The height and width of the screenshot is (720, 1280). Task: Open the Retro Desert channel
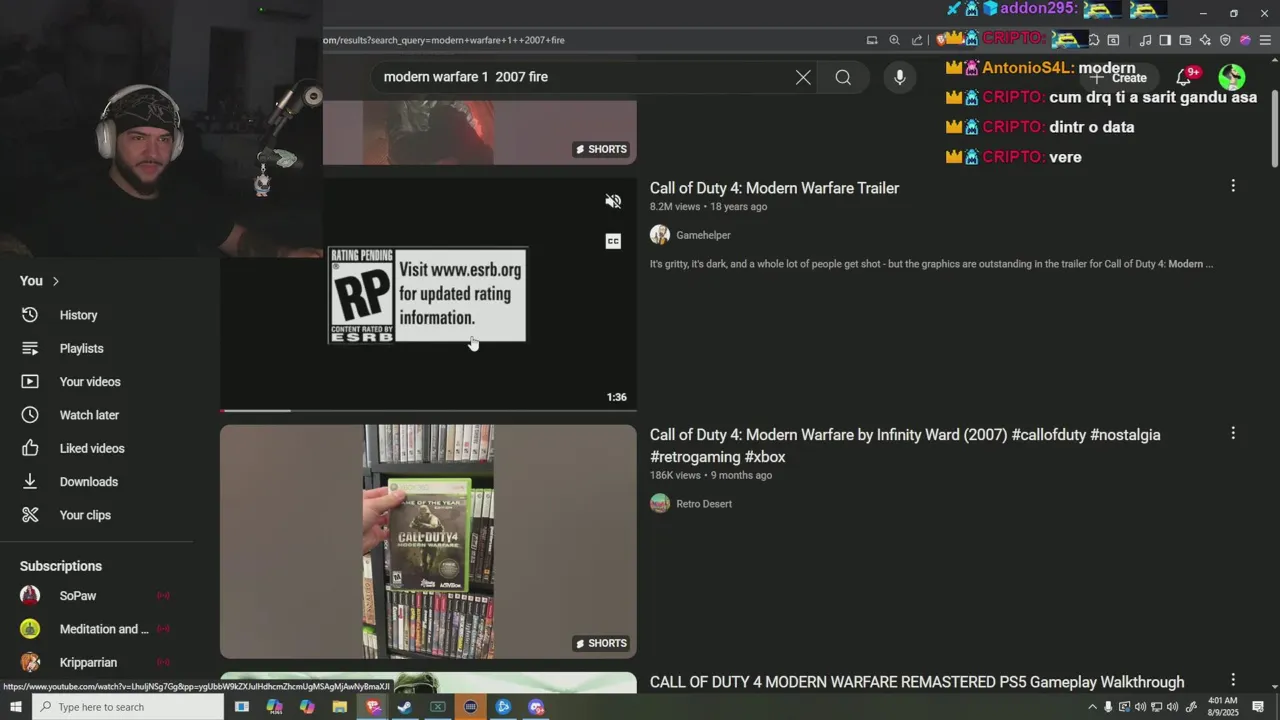pyautogui.click(x=704, y=504)
